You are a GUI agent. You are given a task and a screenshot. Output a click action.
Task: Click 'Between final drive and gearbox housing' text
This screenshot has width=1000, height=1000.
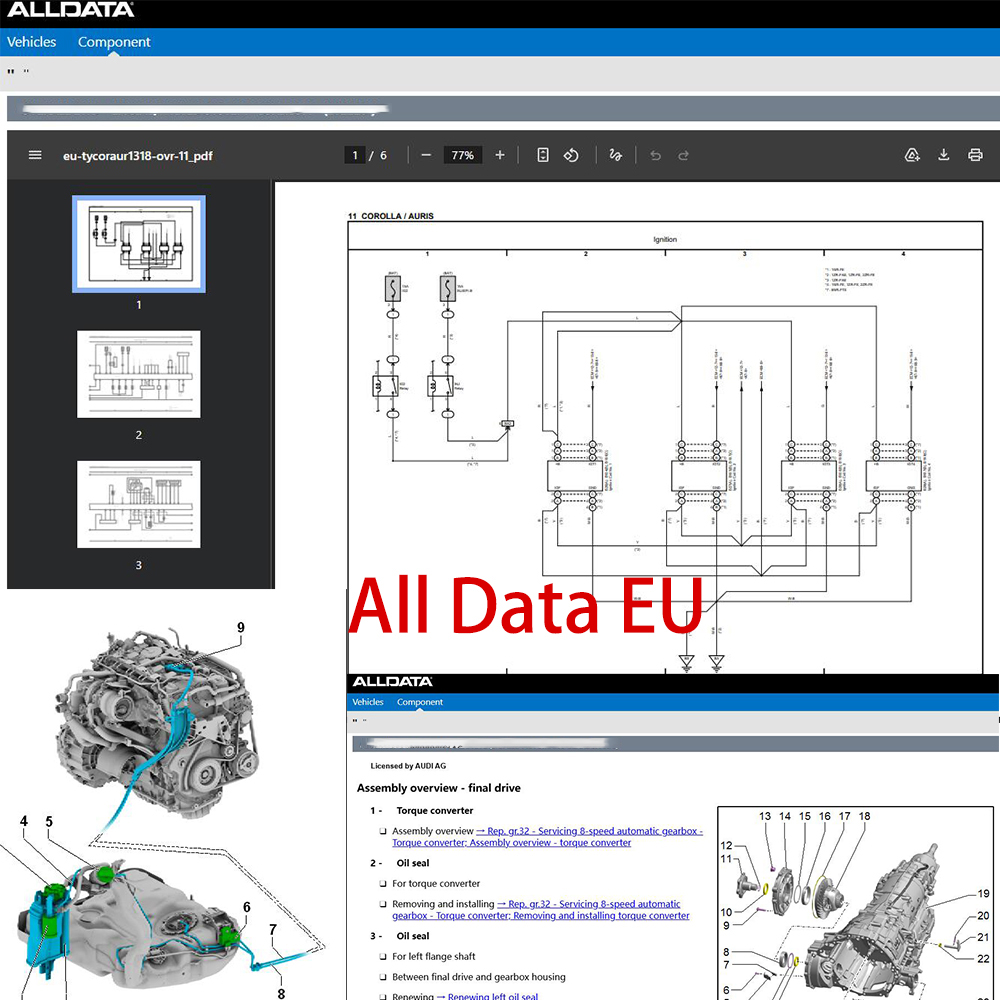point(478,976)
